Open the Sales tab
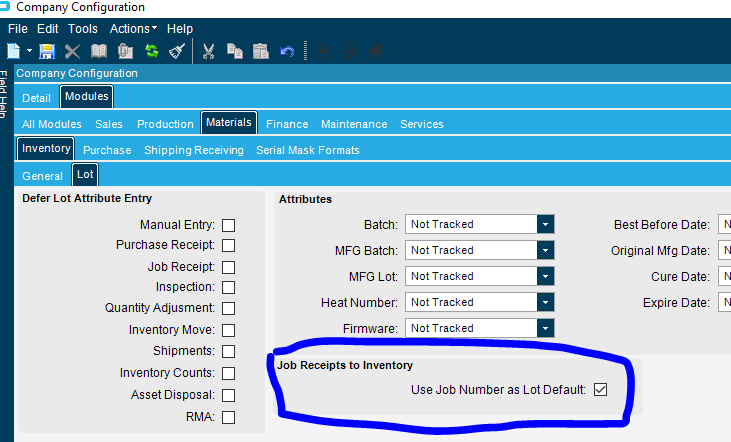 [109, 124]
